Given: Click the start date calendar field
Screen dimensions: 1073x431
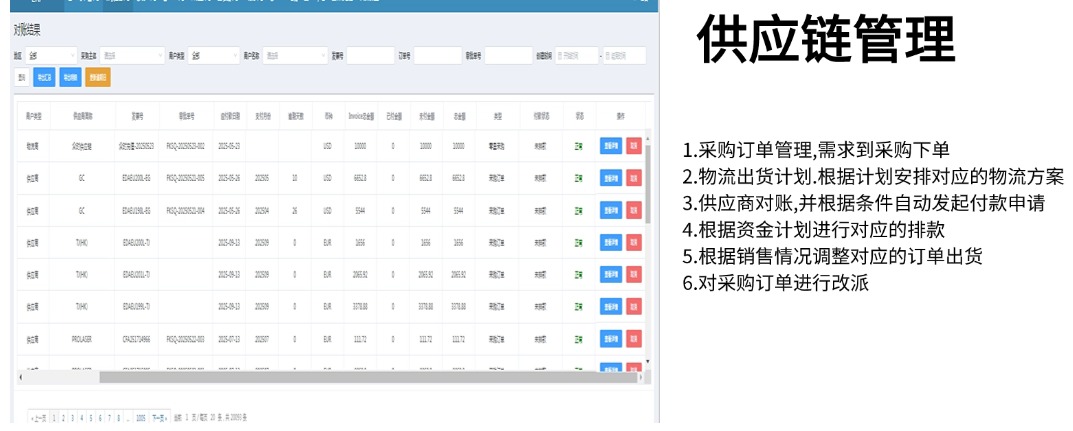Looking at the screenshot, I should coord(575,55).
